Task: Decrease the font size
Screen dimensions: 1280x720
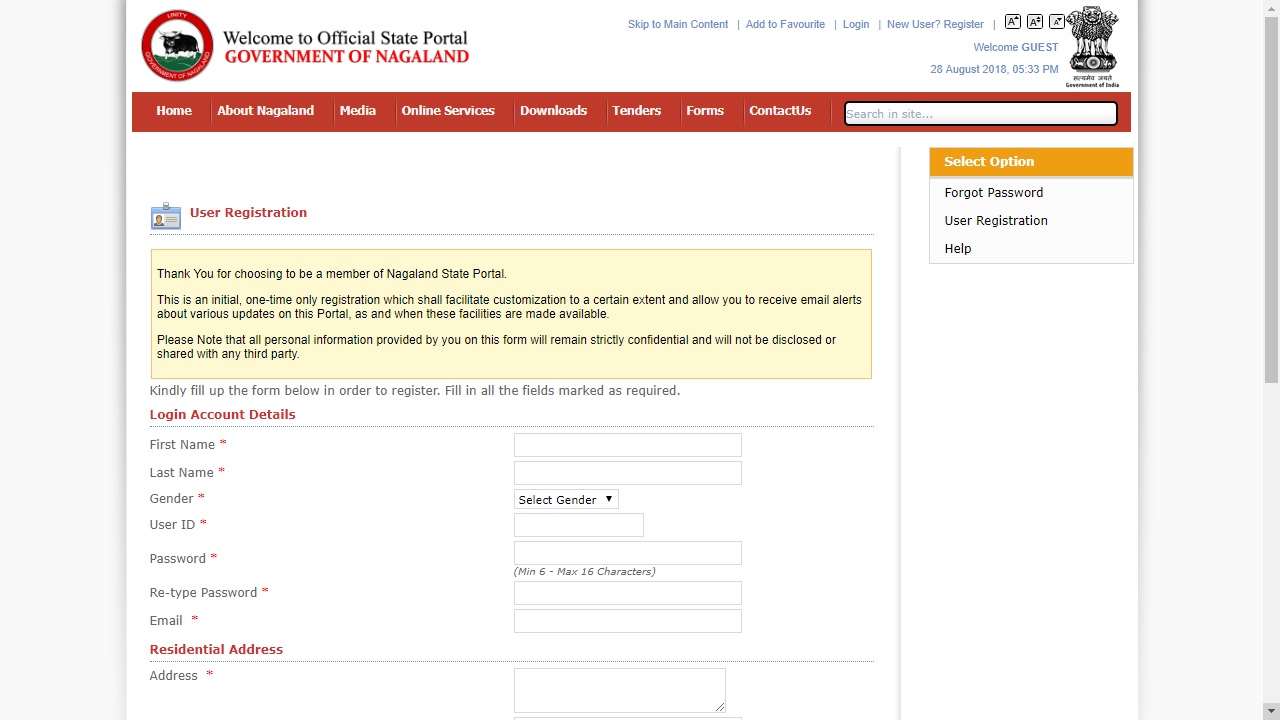Action: pyautogui.click(x=1057, y=21)
